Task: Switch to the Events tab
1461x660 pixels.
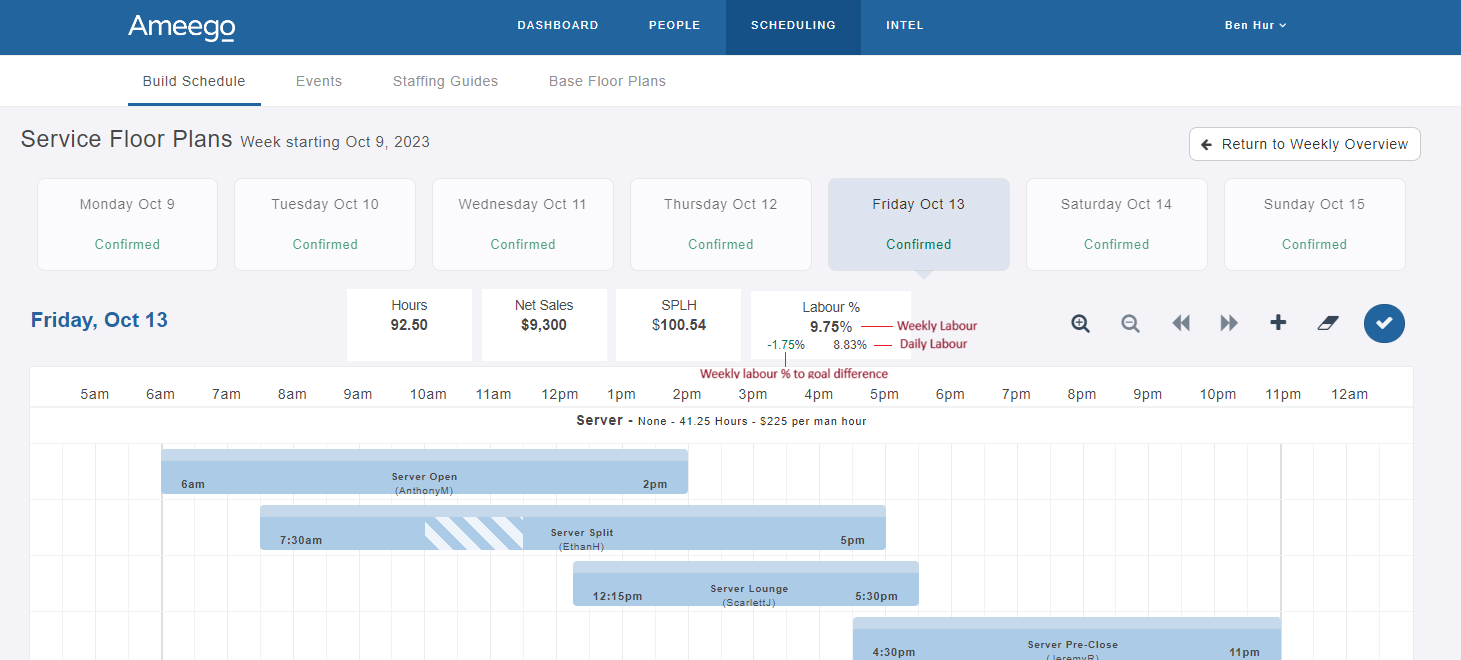Action: point(319,81)
